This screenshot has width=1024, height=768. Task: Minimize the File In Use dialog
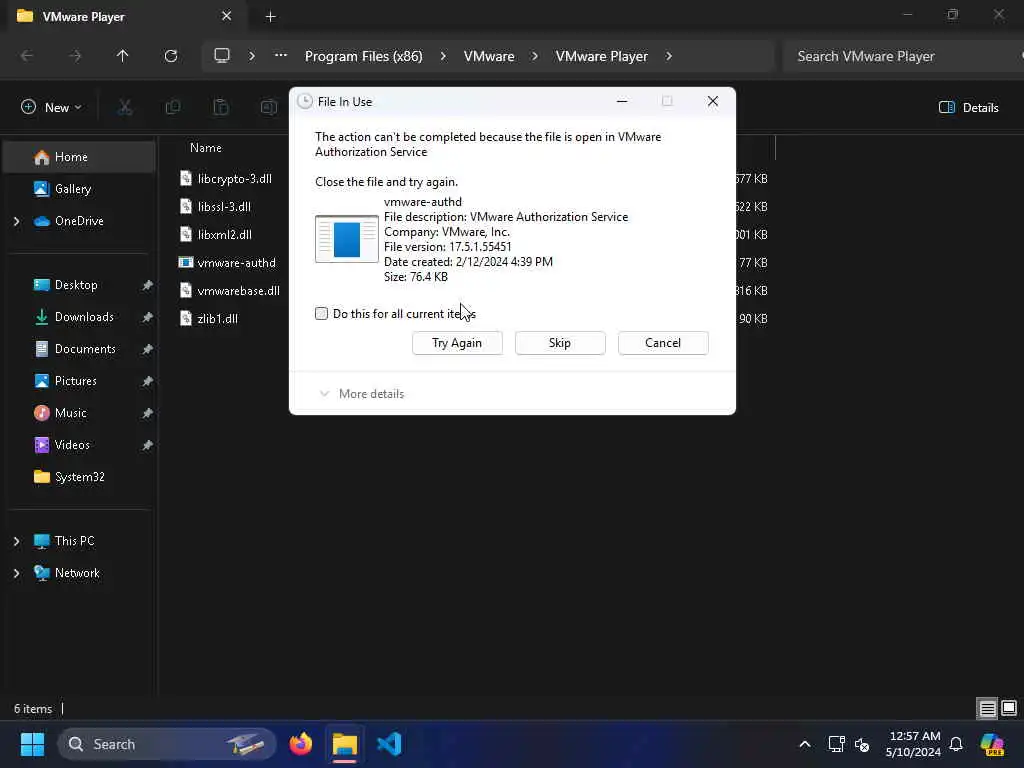622,101
